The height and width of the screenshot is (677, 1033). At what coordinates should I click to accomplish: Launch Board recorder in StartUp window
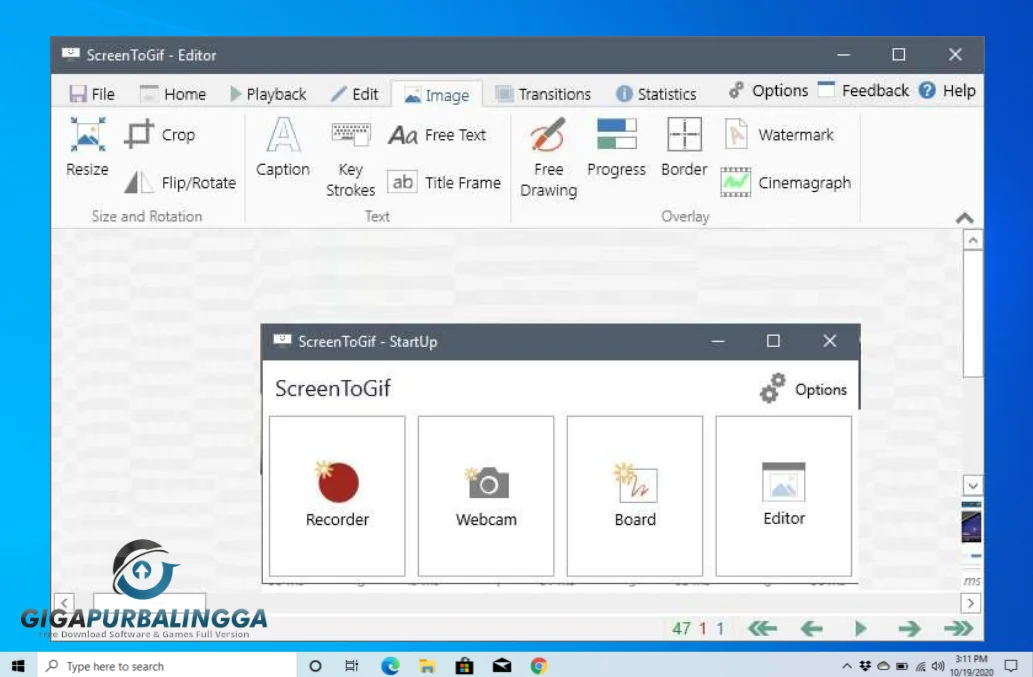pos(635,496)
